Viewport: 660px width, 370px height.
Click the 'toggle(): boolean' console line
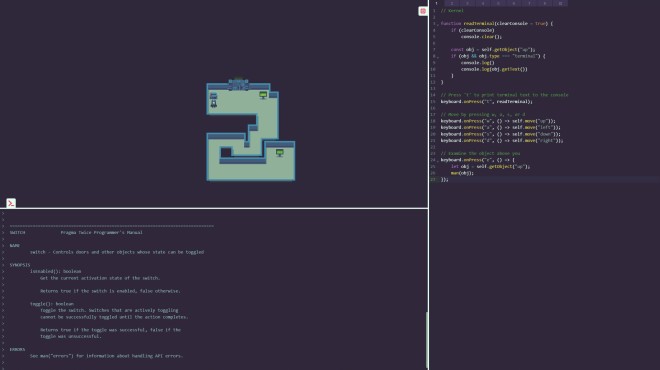tap(52, 304)
